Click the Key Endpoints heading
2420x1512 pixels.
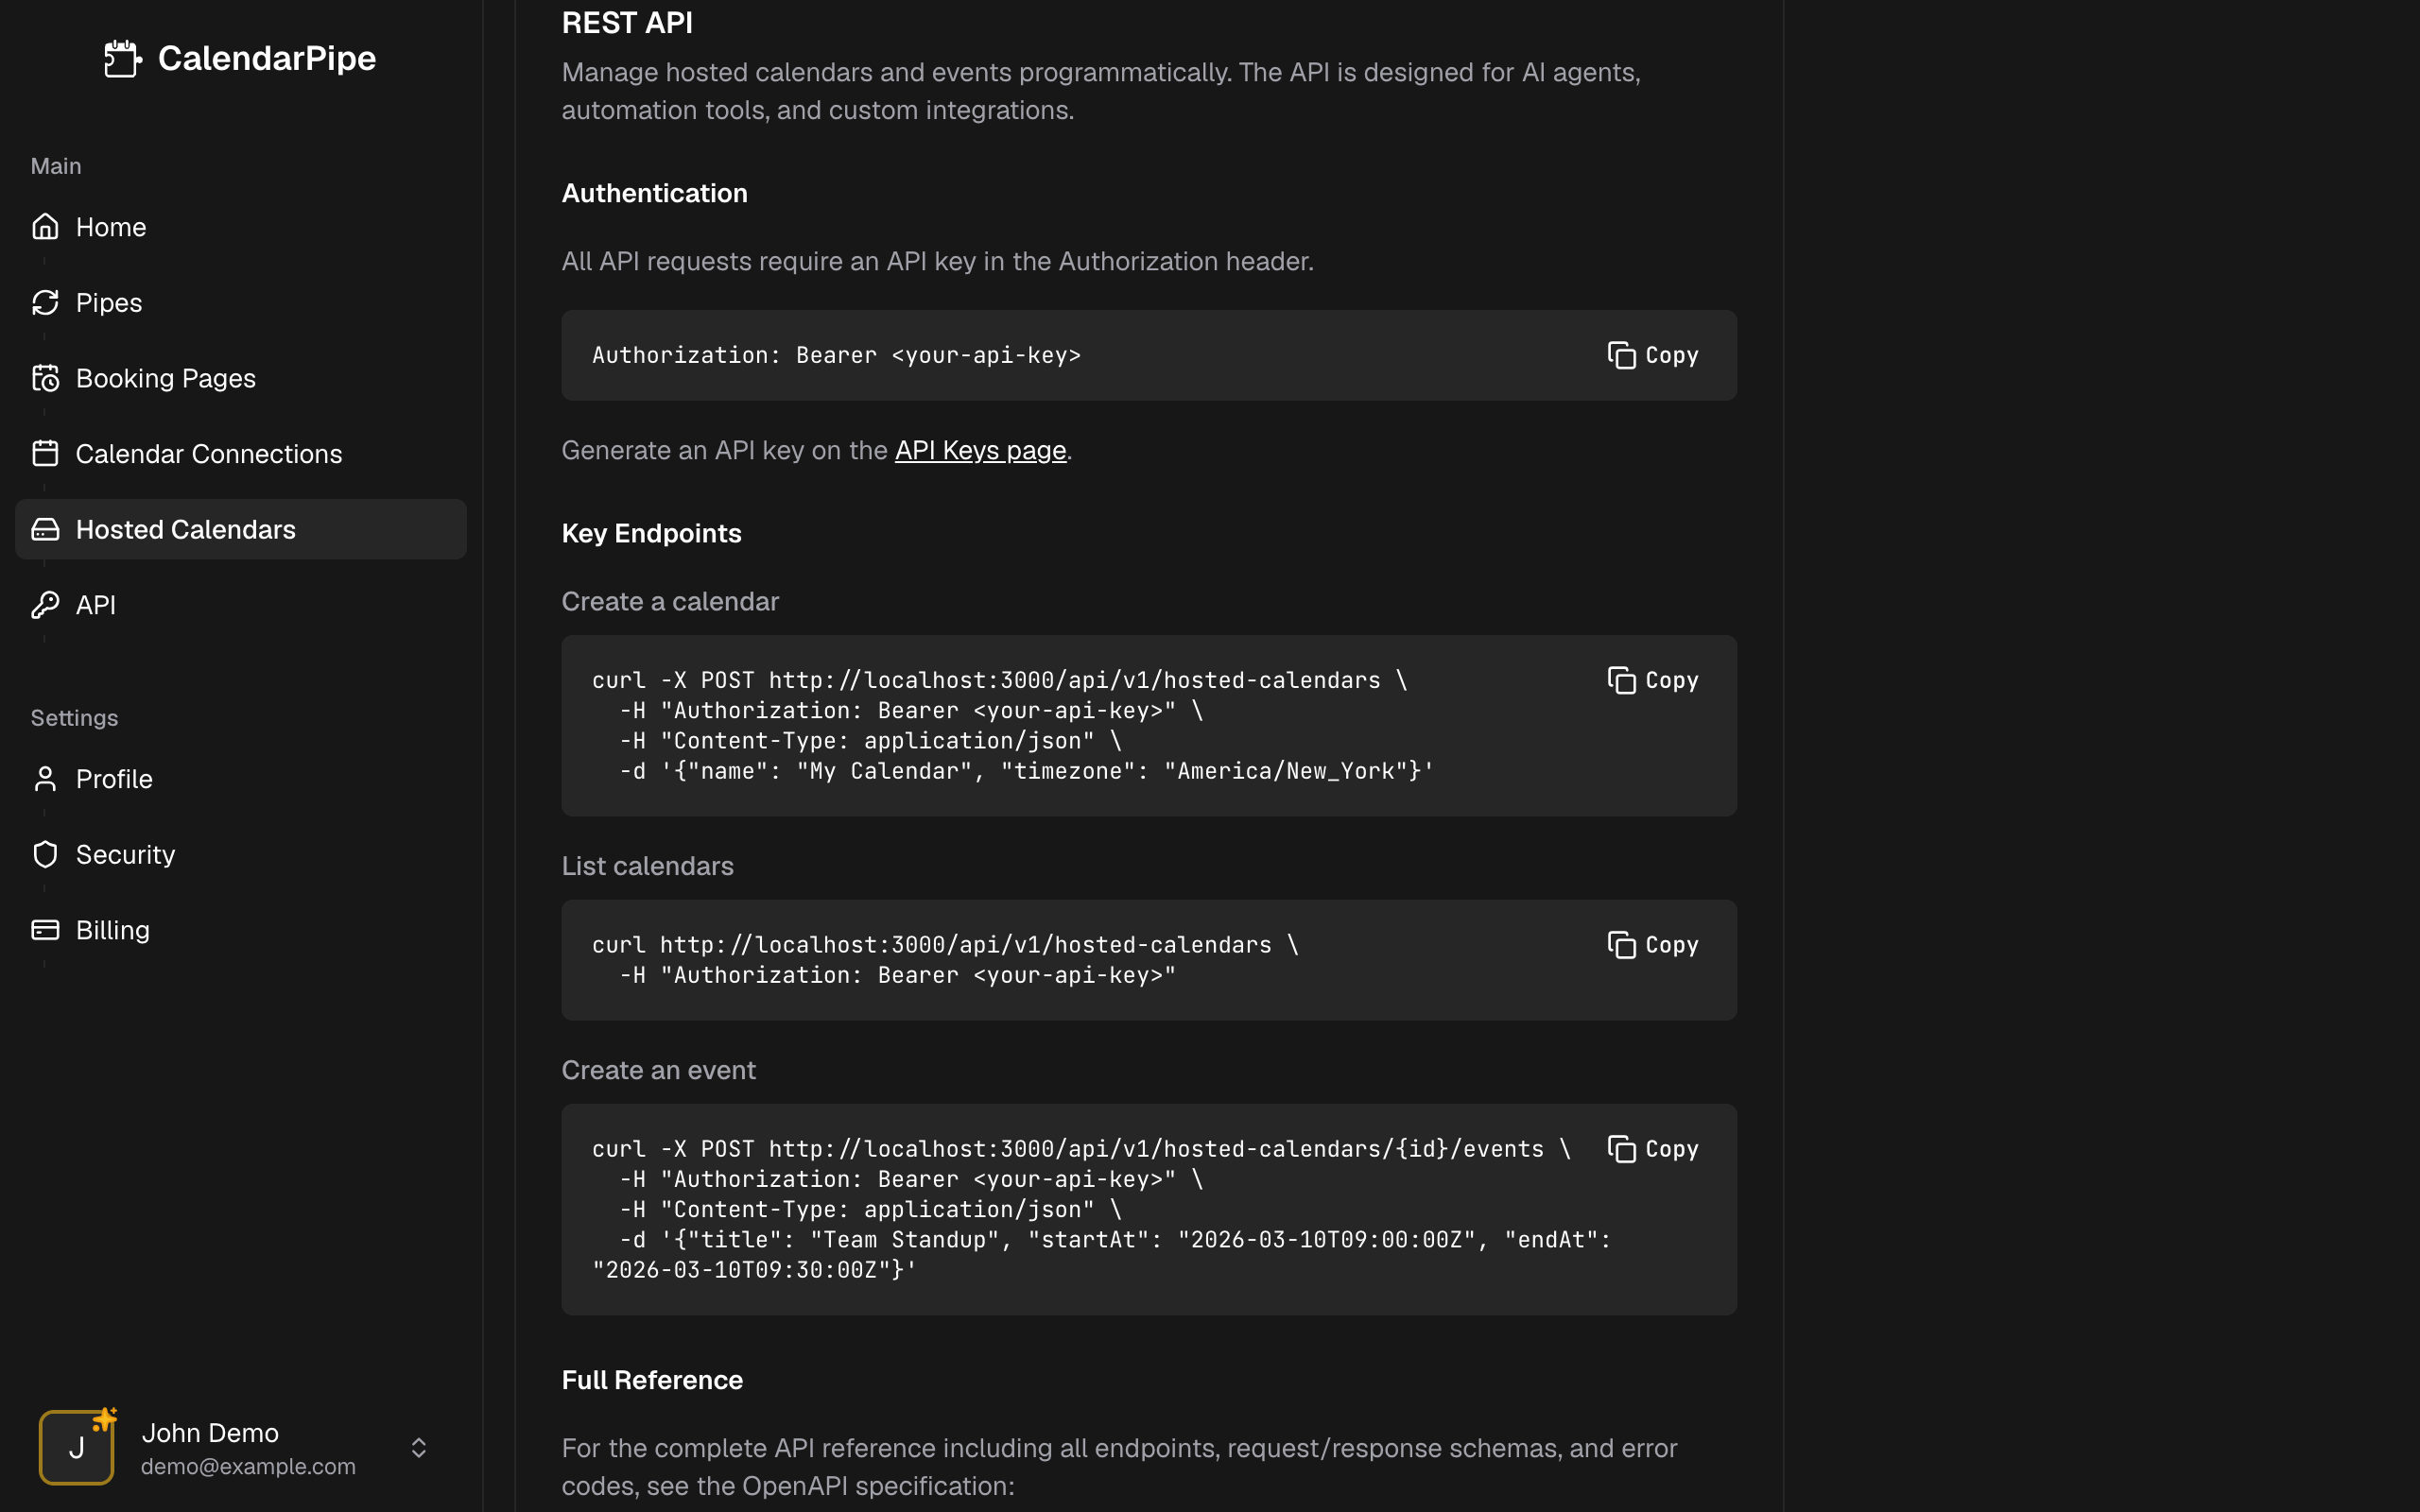tap(651, 533)
